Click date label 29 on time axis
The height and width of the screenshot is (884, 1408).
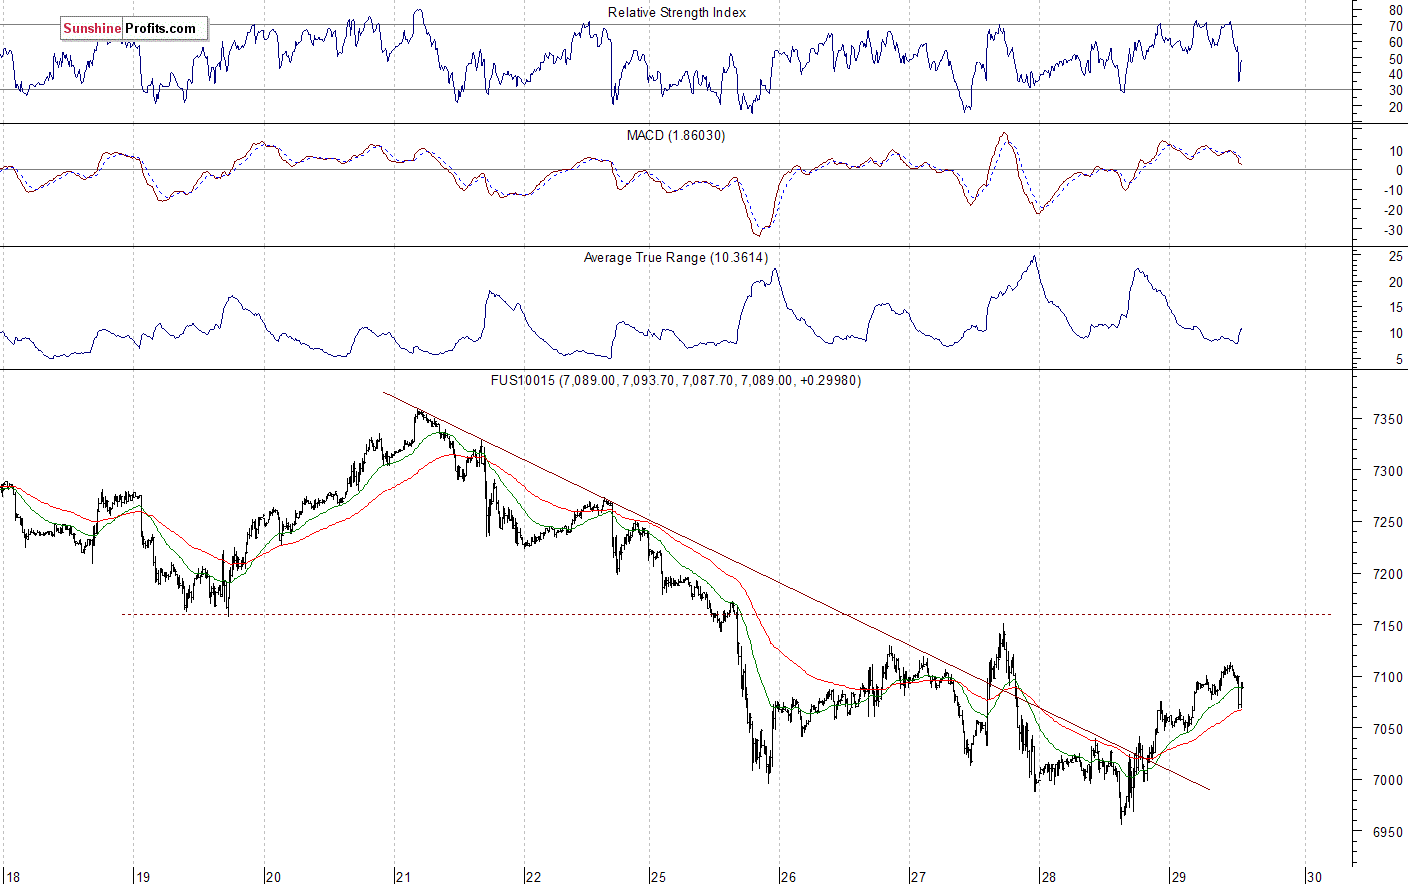coord(1179,877)
